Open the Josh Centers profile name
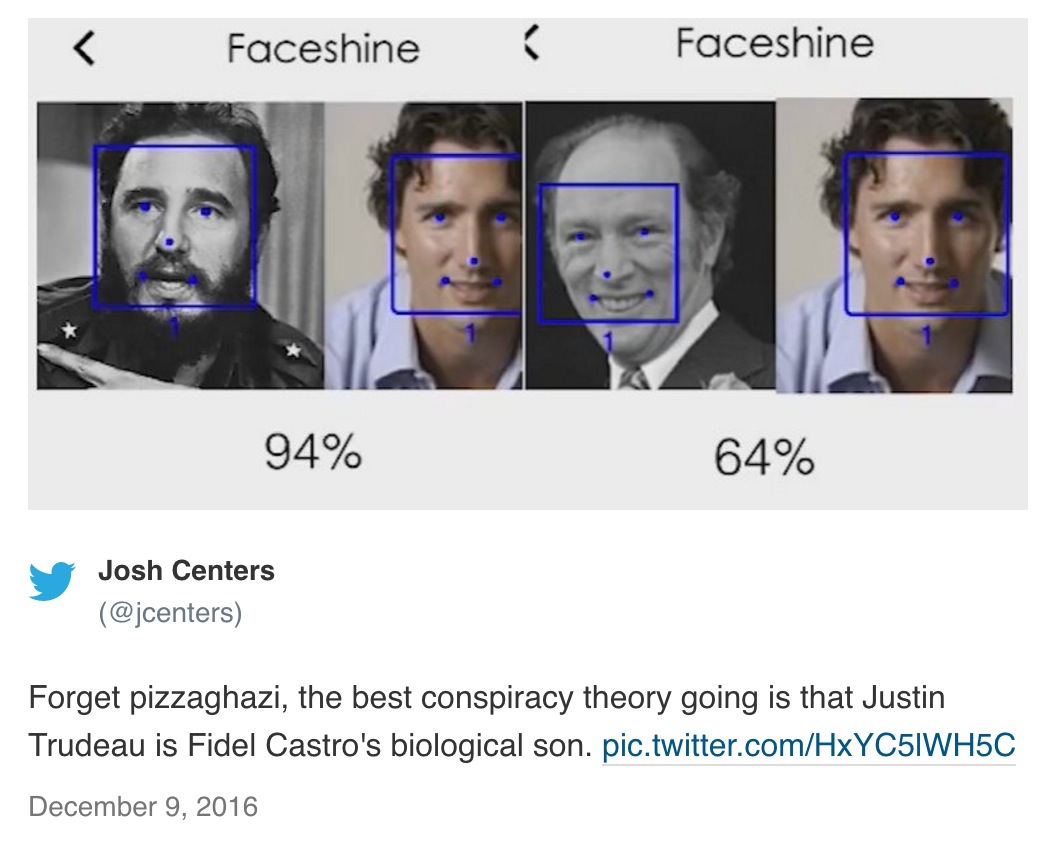This screenshot has height=842, width=1040. 186,571
